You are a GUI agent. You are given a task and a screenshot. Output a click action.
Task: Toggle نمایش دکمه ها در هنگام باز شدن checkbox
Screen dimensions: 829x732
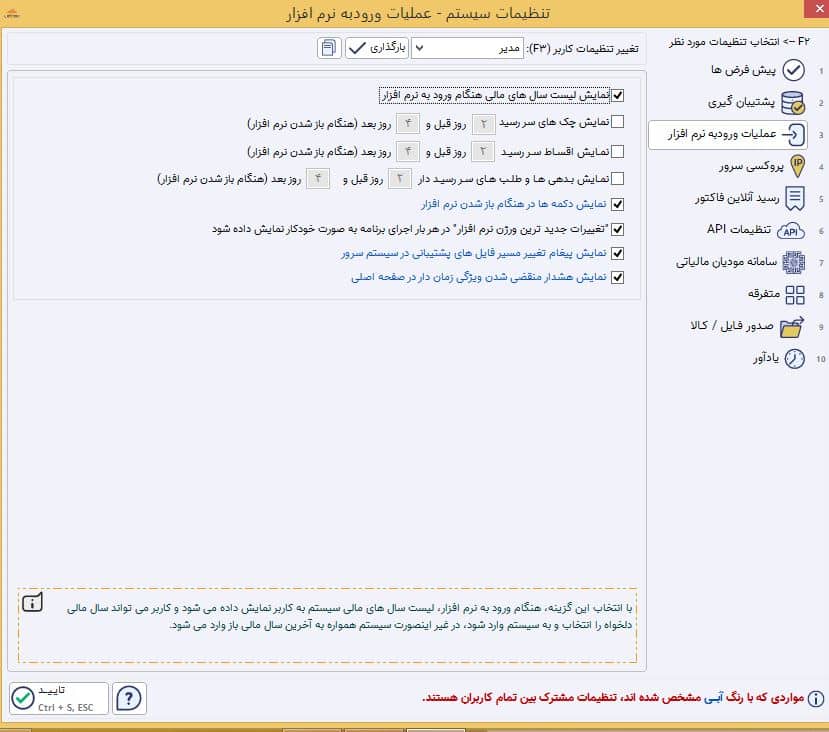coord(617,204)
